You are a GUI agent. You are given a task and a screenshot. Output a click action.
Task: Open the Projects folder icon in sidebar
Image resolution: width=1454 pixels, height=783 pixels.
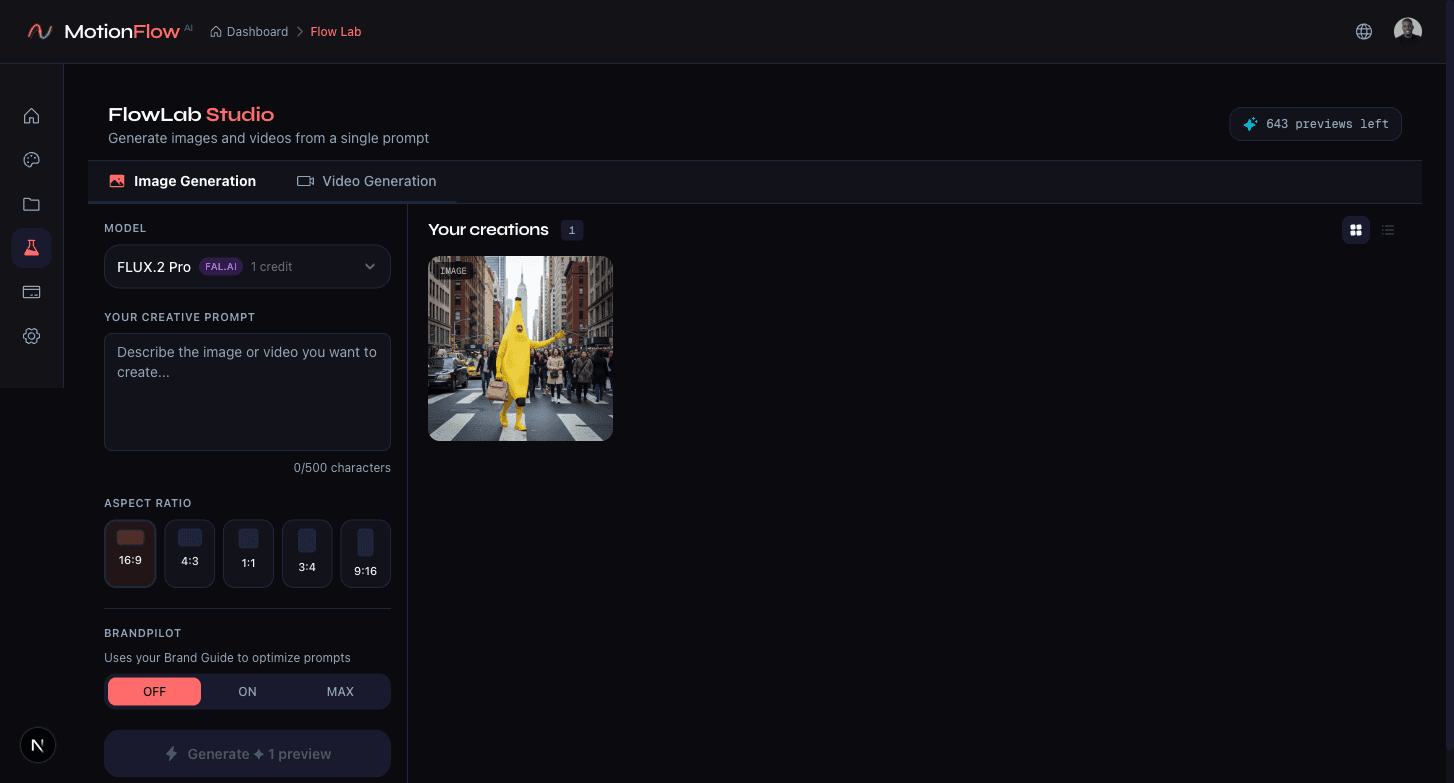[x=31, y=203]
